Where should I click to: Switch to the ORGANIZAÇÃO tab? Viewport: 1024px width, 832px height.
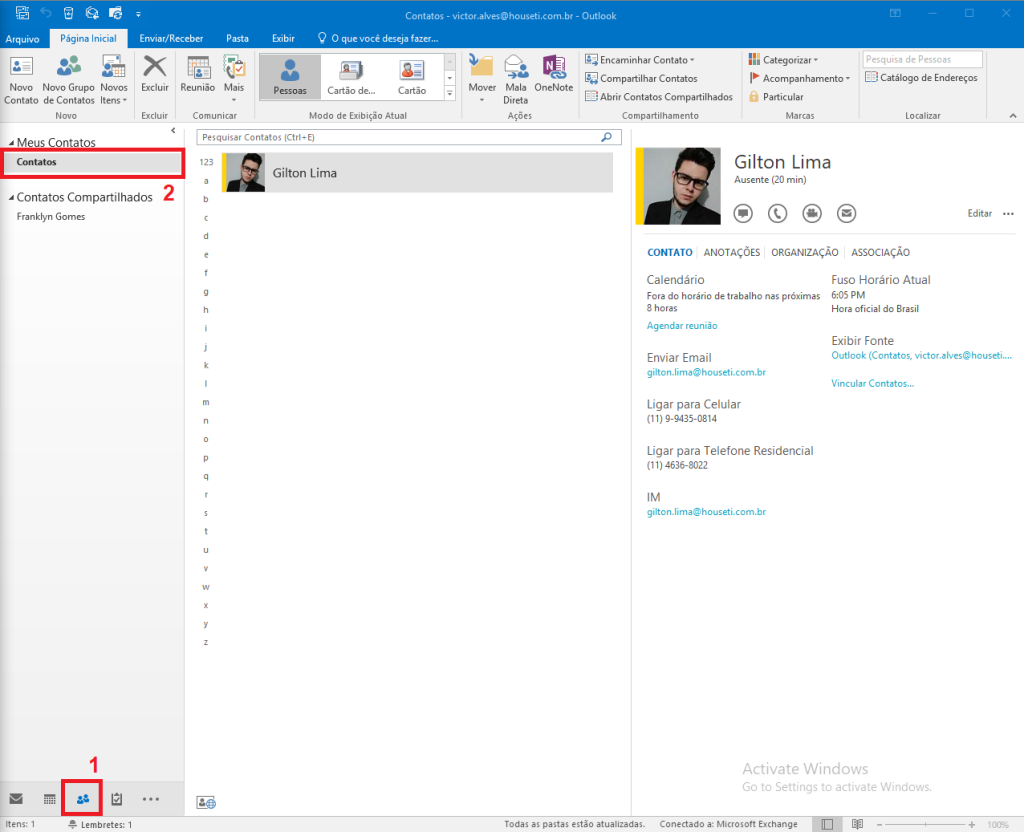click(x=805, y=253)
